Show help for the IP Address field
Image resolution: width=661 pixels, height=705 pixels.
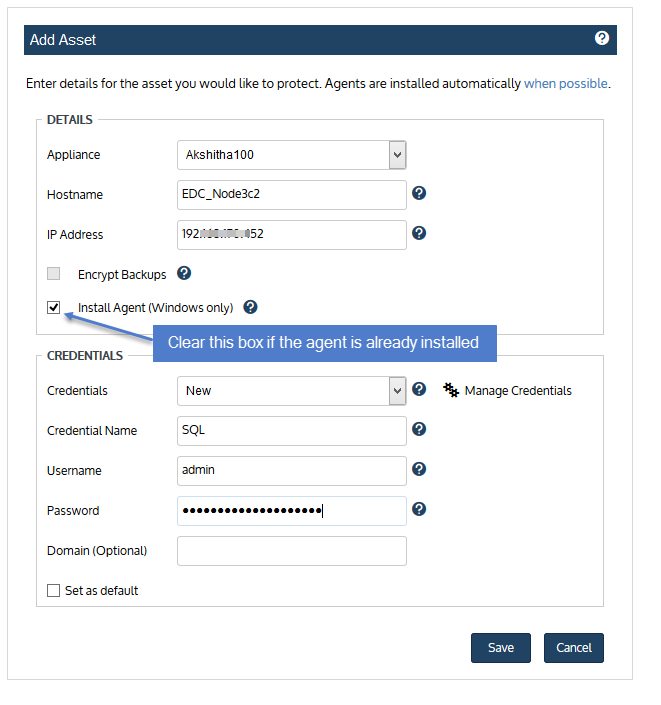pos(419,233)
